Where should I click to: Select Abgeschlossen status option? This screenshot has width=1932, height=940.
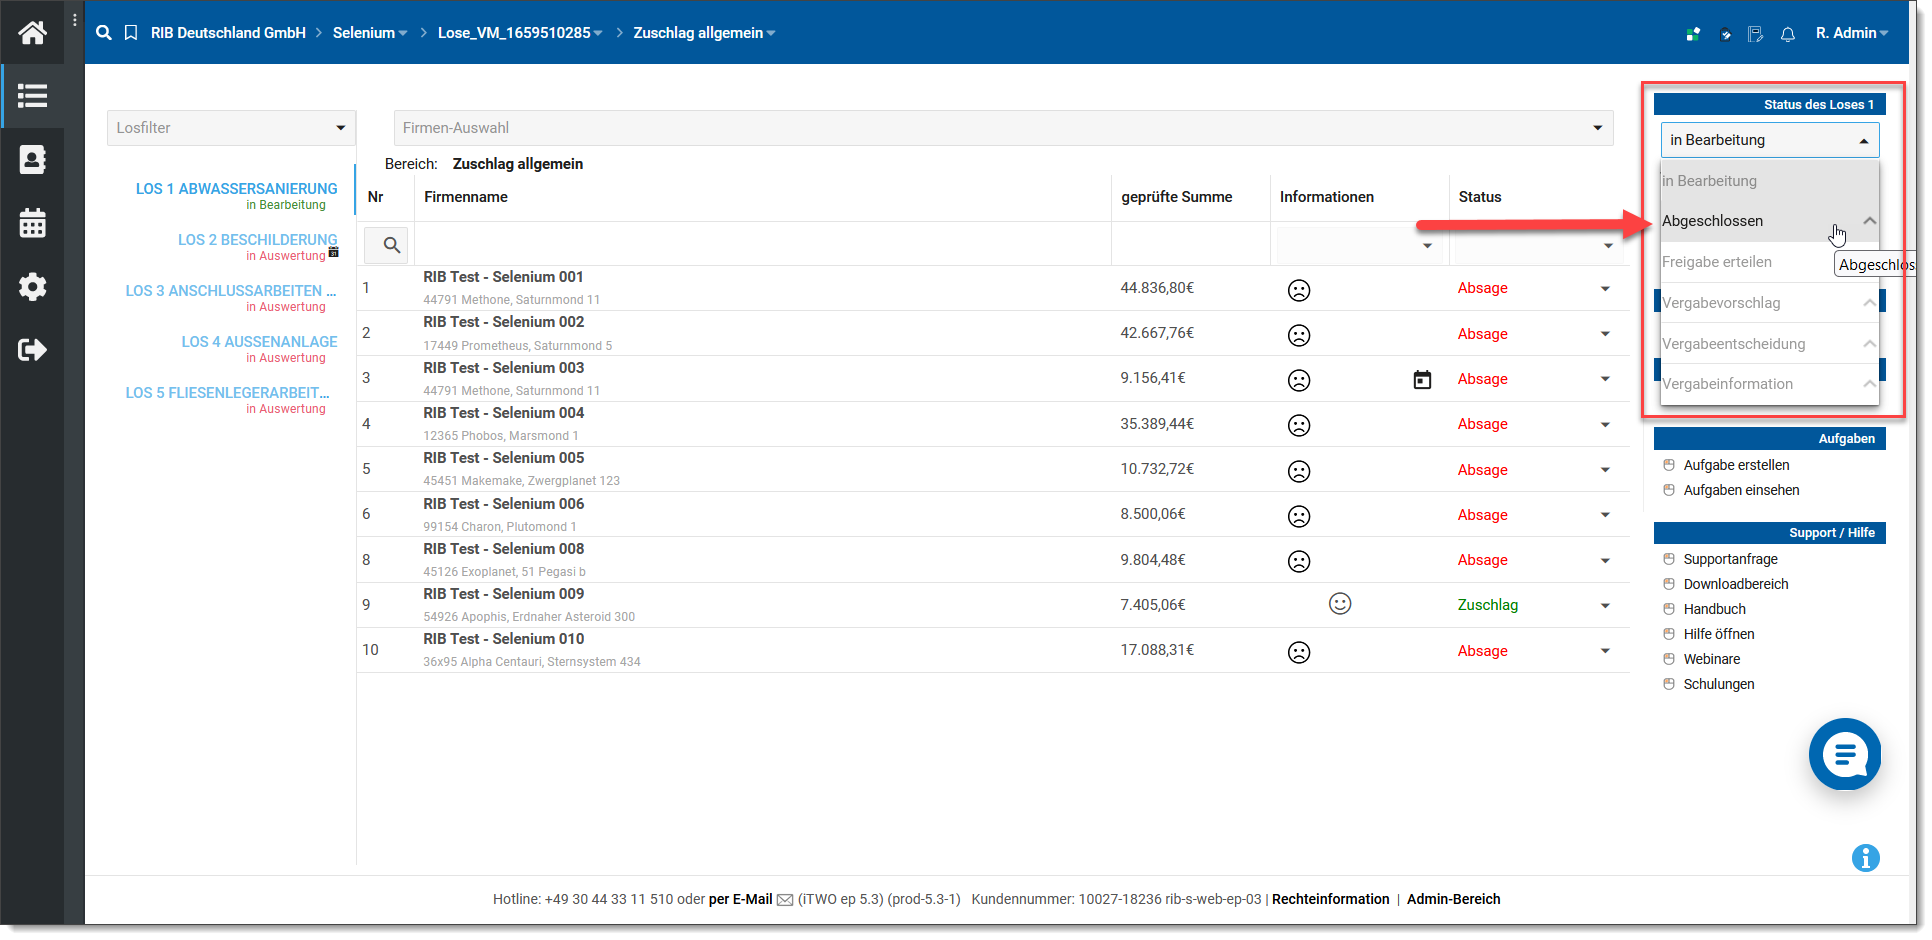(1769, 221)
